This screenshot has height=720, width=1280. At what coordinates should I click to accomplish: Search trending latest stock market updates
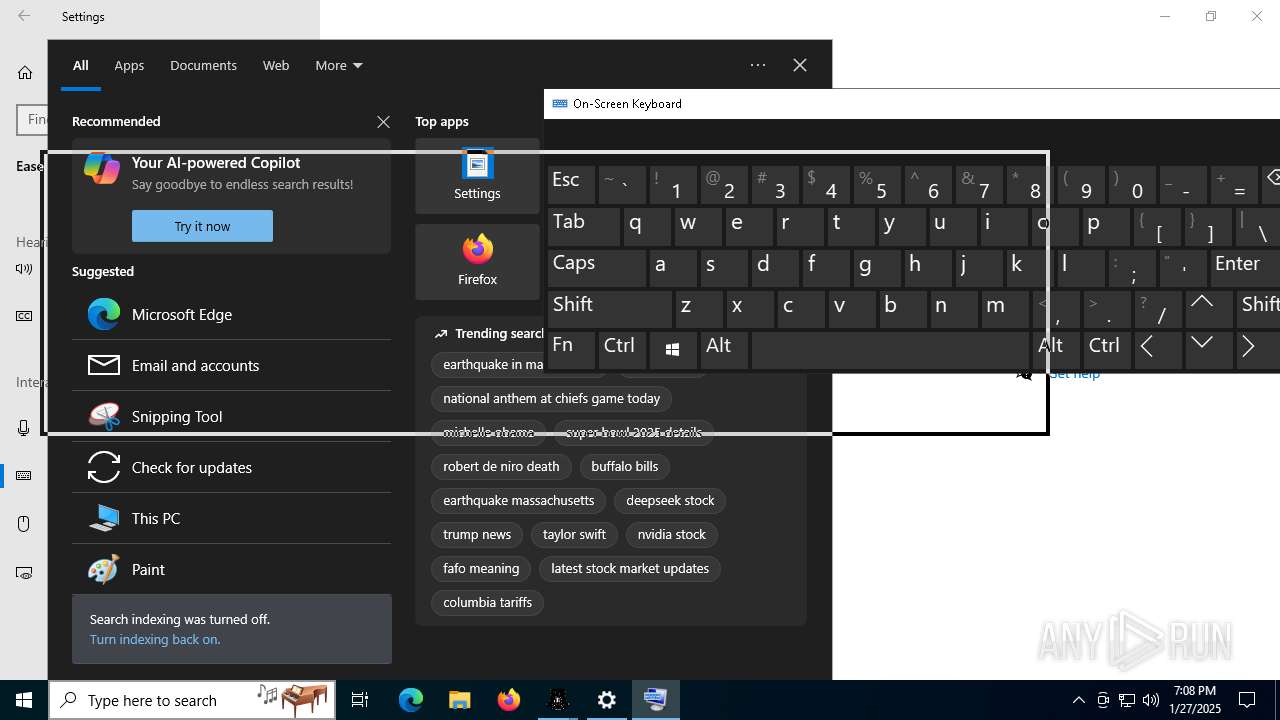coord(630,568)
